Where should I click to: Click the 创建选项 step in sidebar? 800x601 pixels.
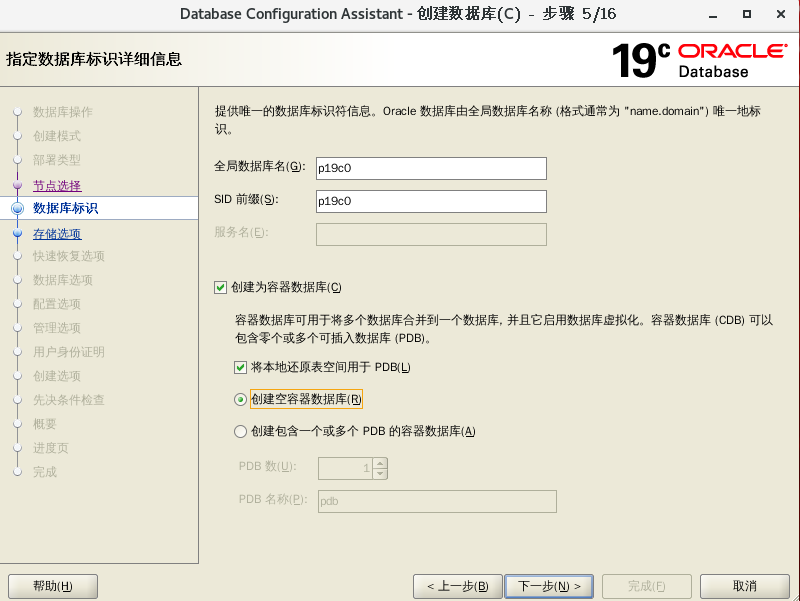57,376
